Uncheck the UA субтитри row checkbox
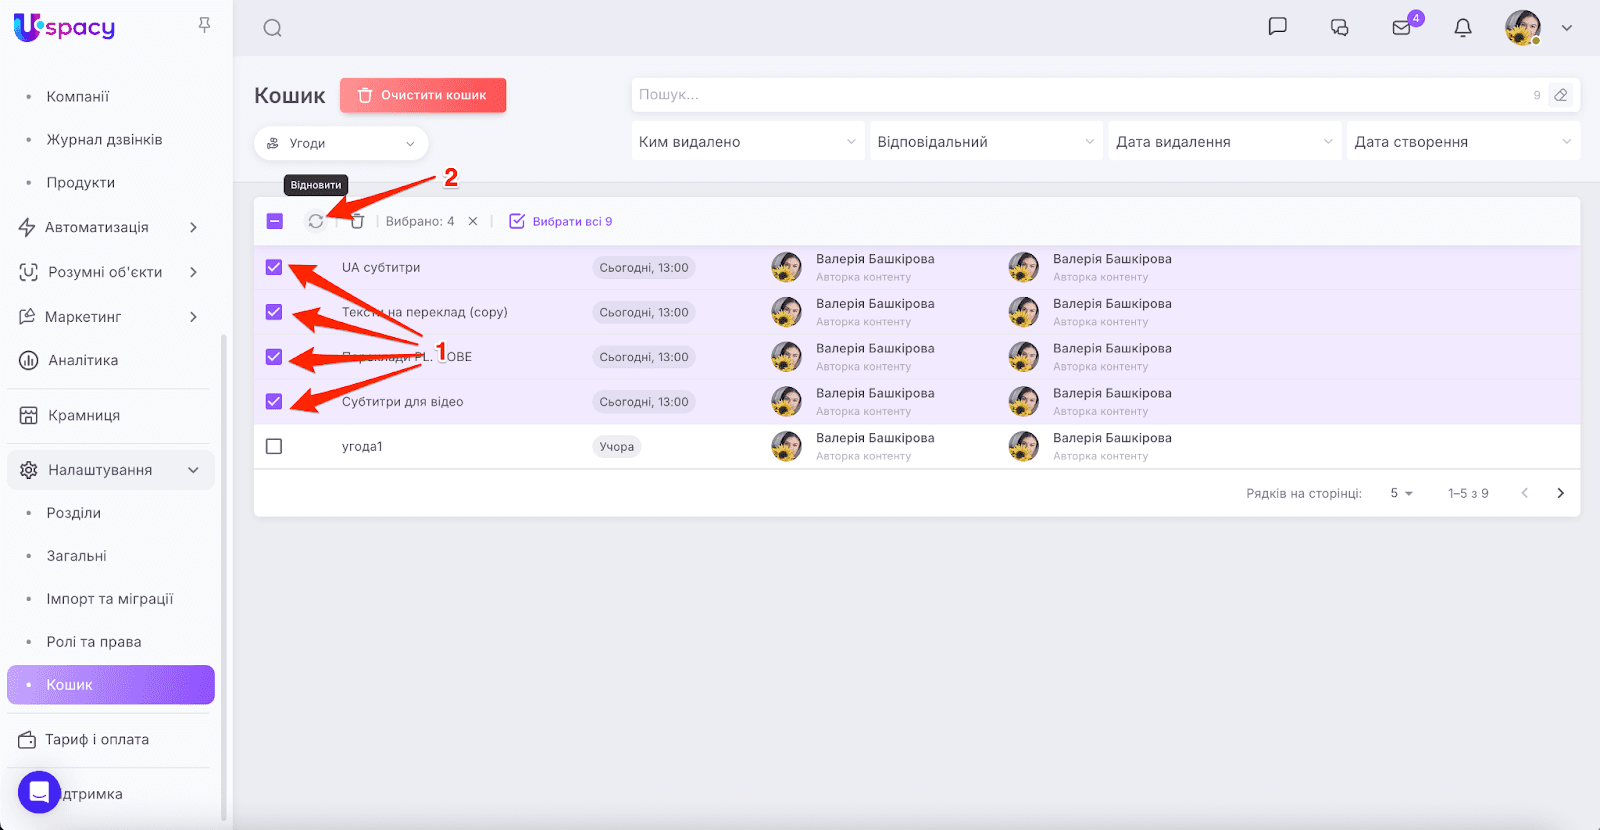The width and height of the screenshot is (1600, 830). click(274, 267)
